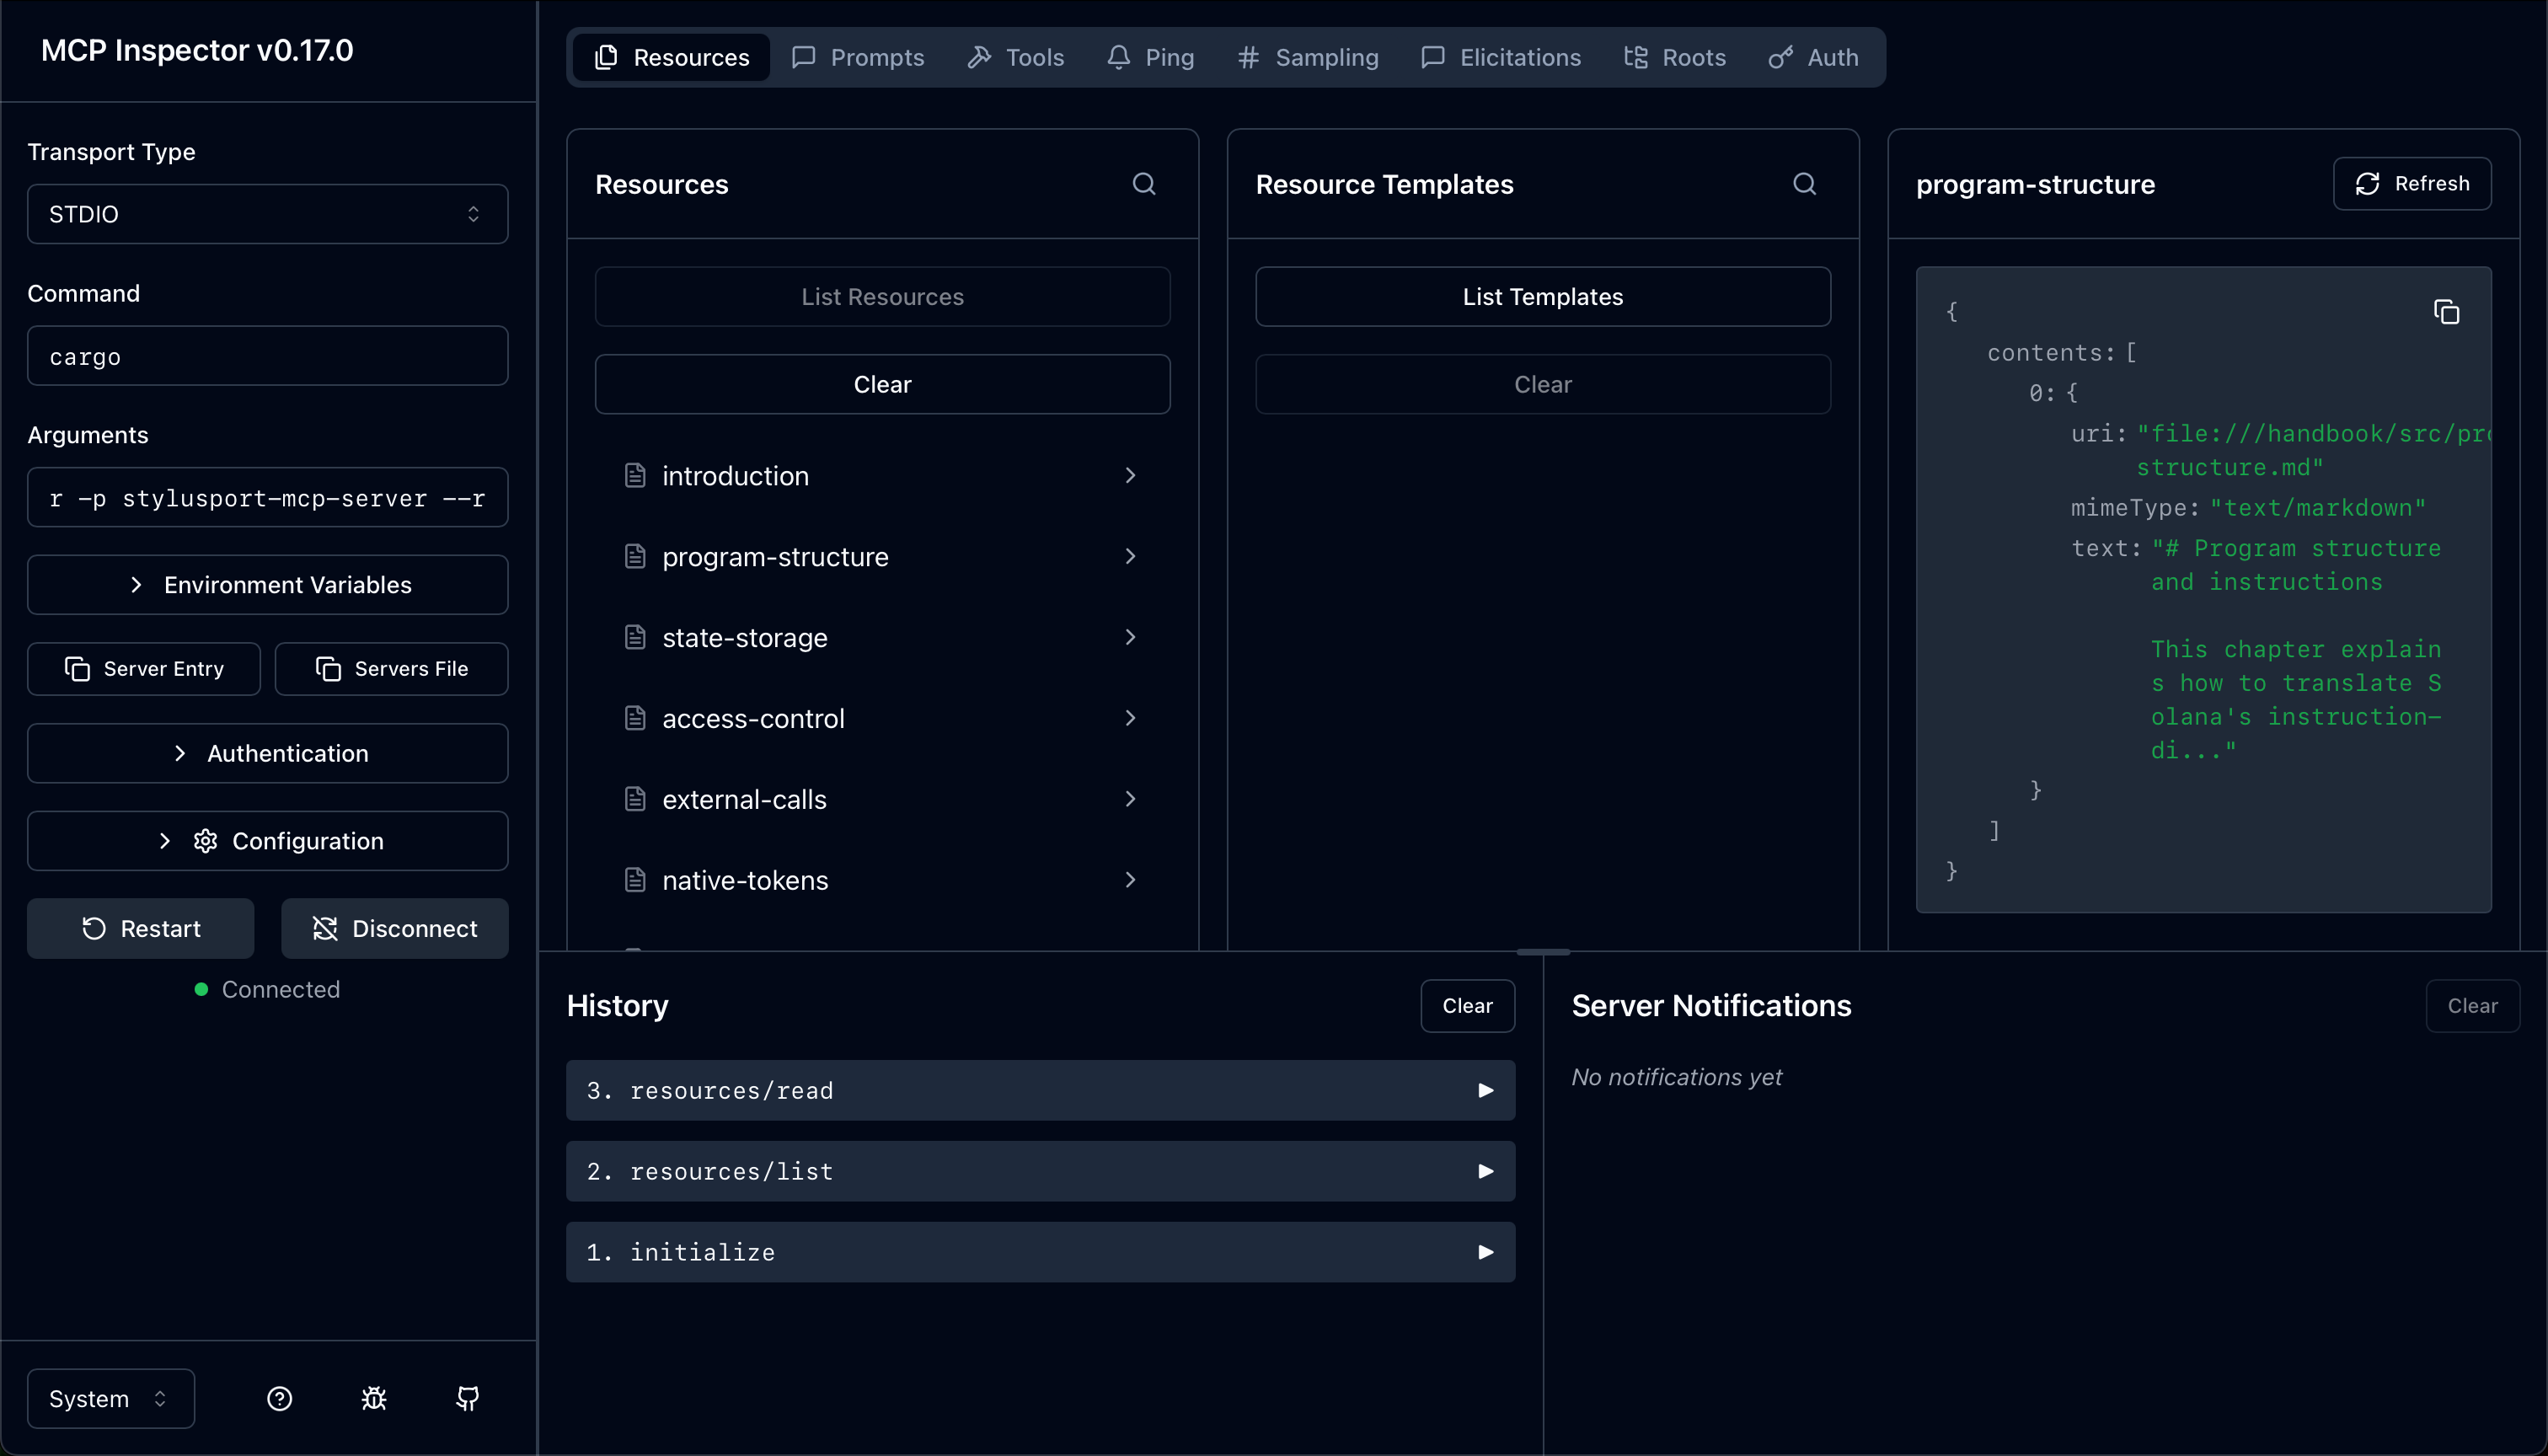Expand the Configuration section

point(268,841)
